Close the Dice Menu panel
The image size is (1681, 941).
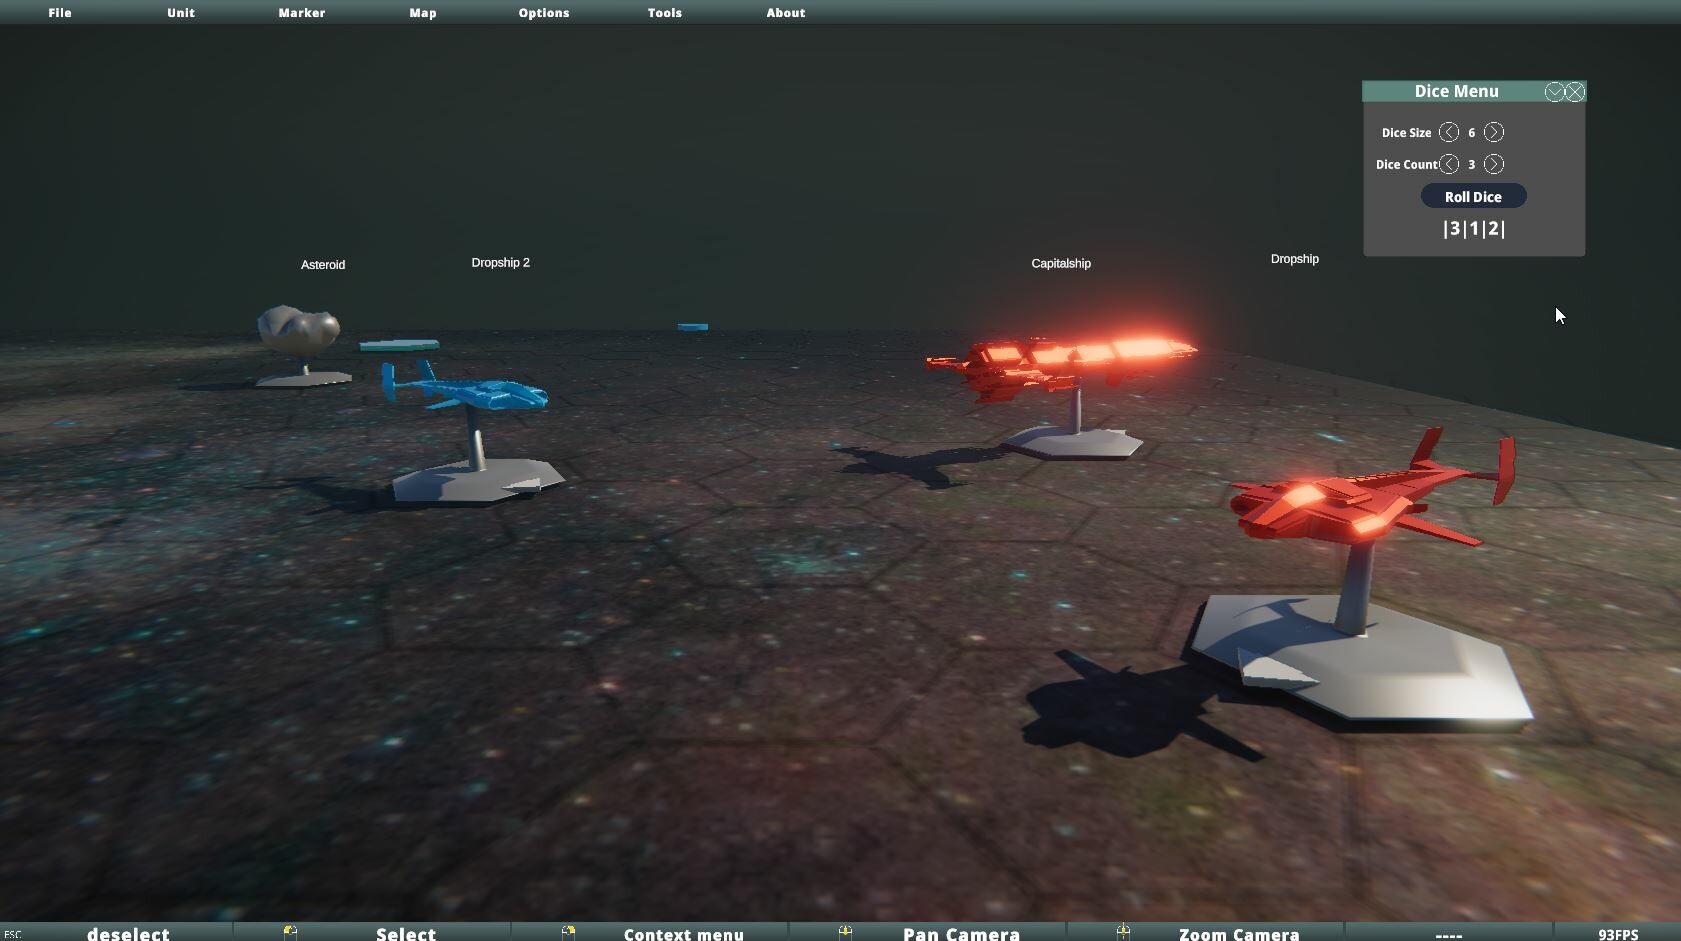[1576, 91]
